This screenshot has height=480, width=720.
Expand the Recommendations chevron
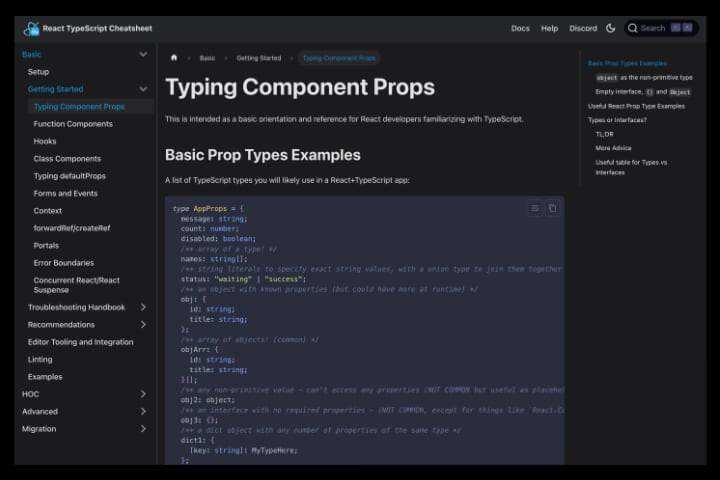143,324
